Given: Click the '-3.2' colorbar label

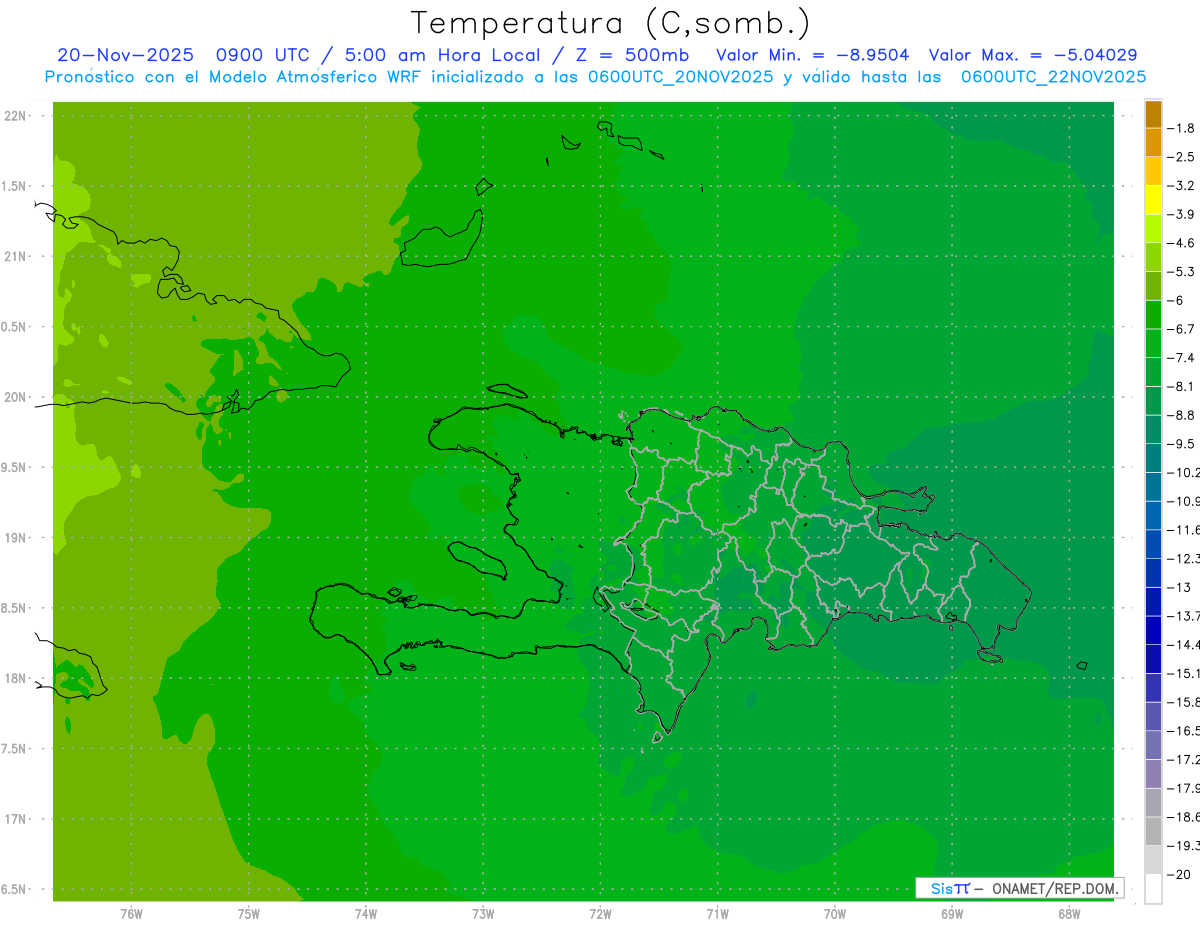Looking at the screenshot, I should pos(1182,186).
